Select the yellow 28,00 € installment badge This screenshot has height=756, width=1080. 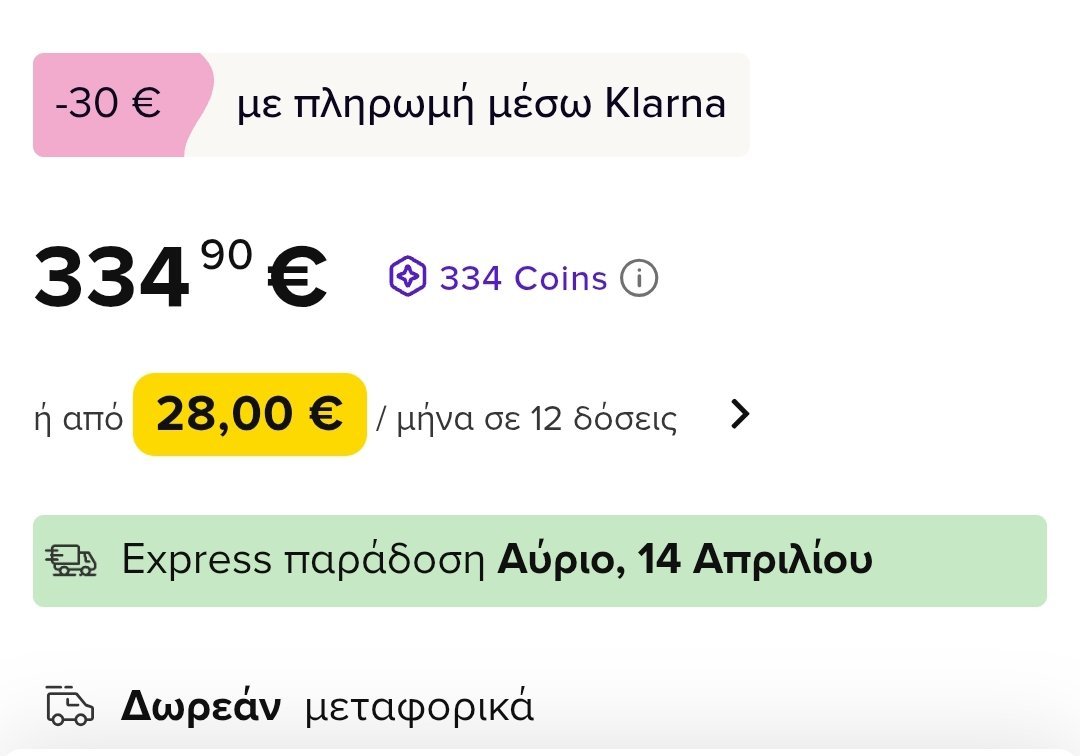[250, 414]
